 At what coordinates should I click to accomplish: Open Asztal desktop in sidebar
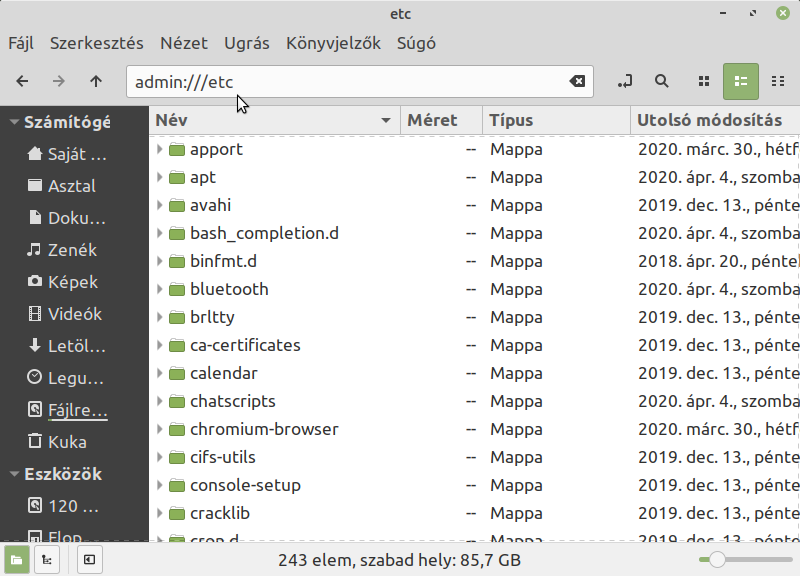coord(61,186)
